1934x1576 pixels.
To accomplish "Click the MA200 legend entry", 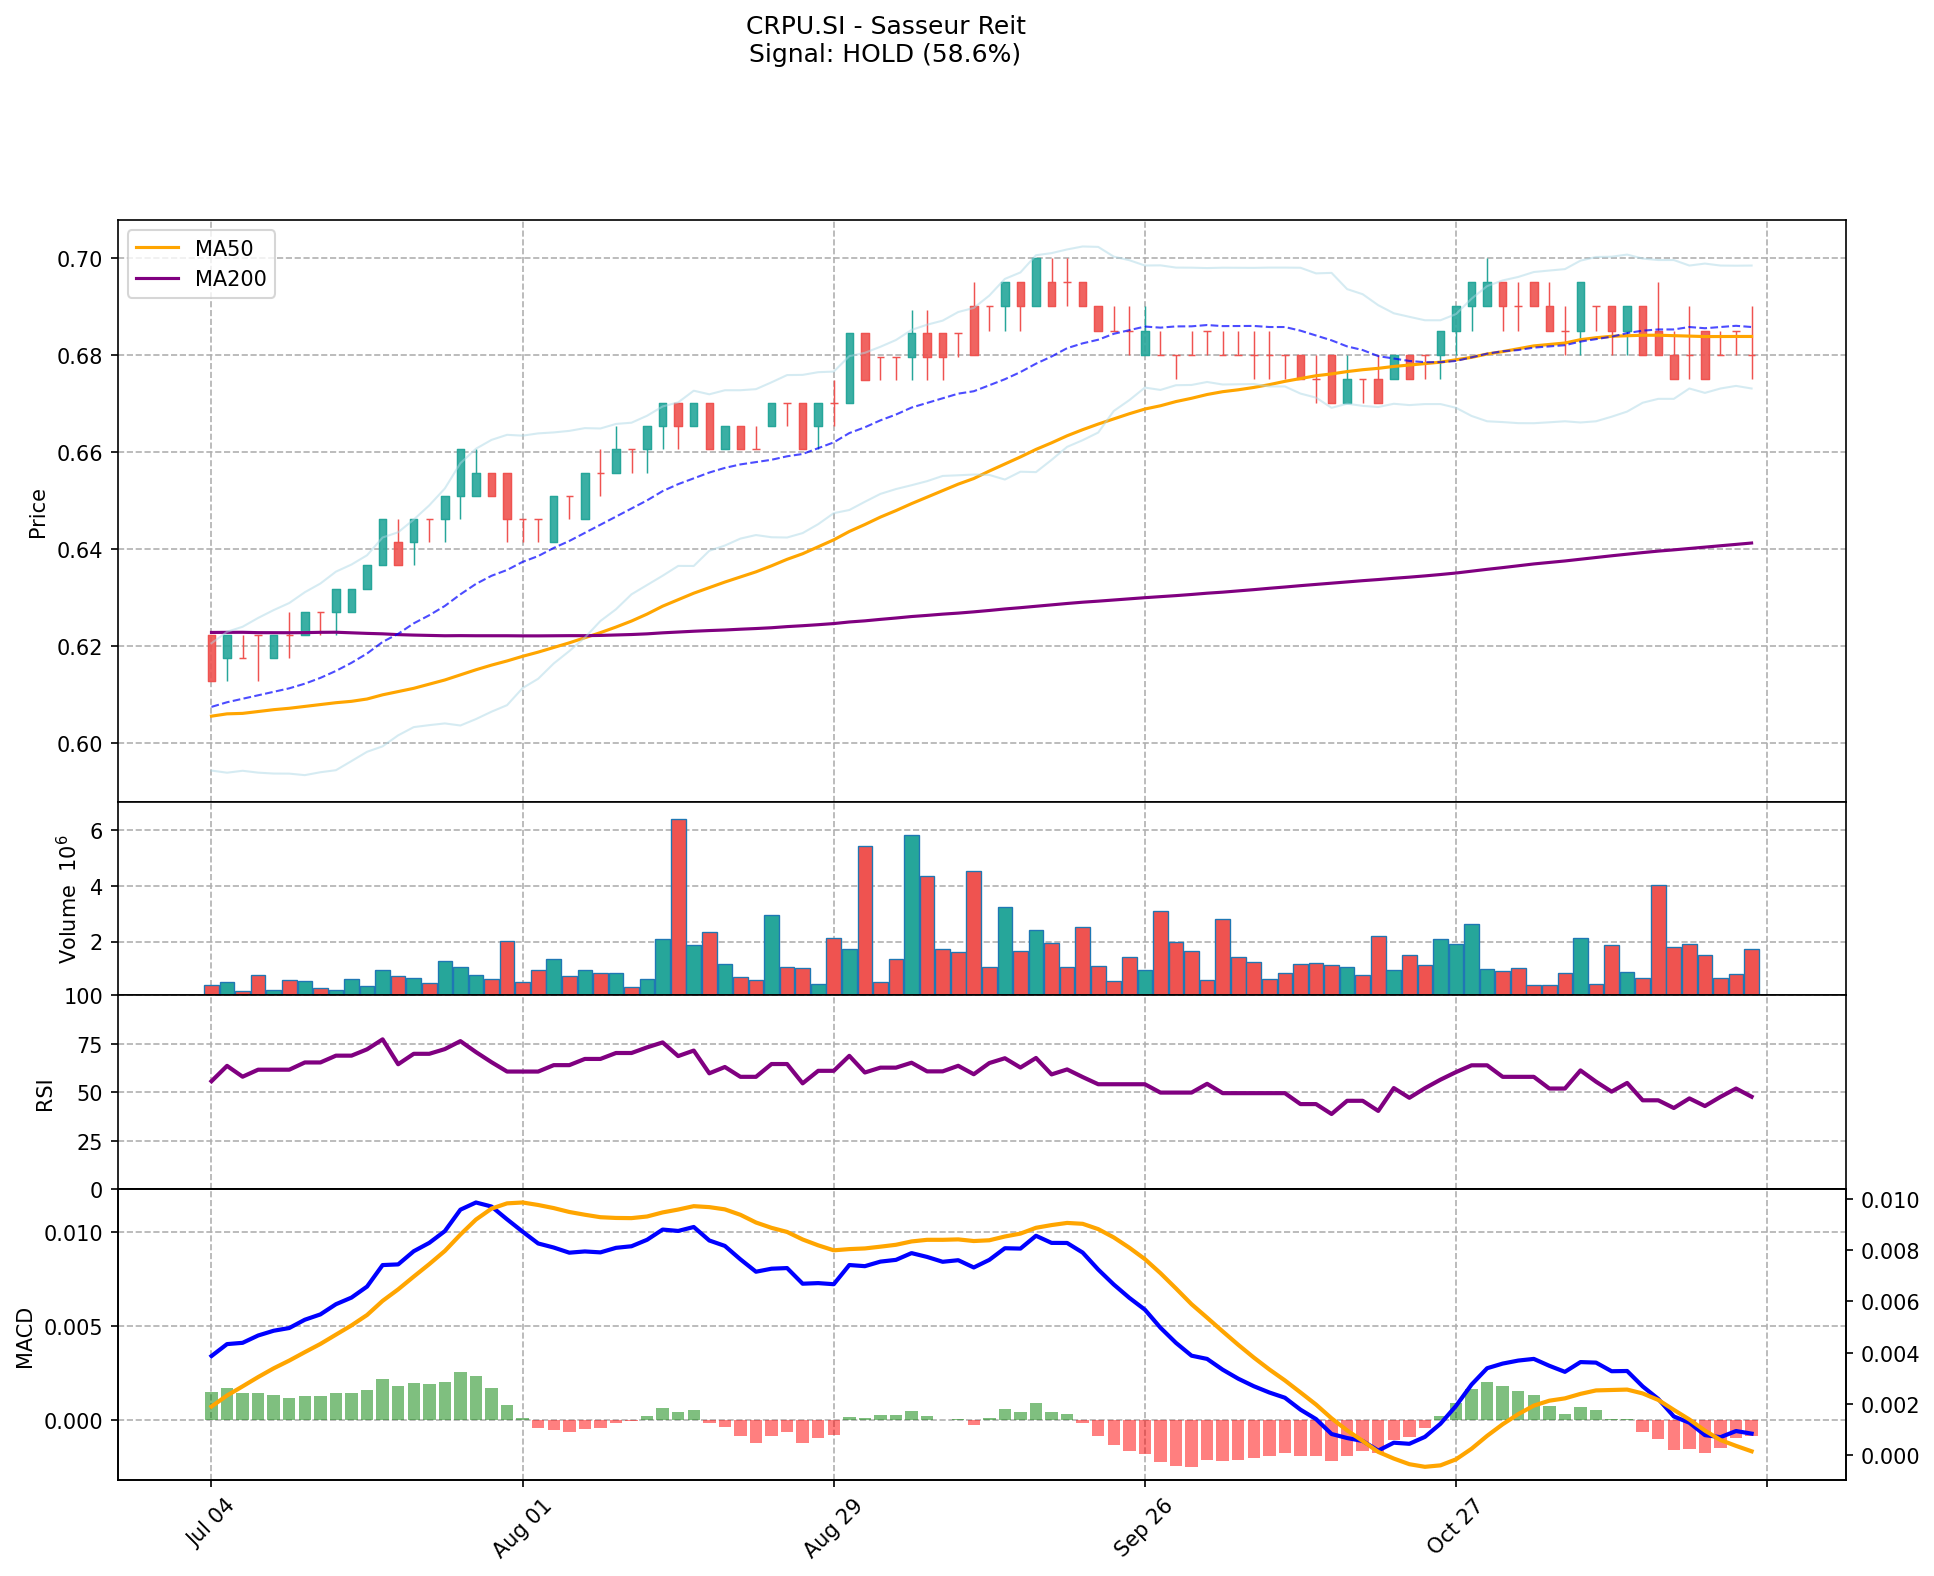I will [x=230, y=279].
